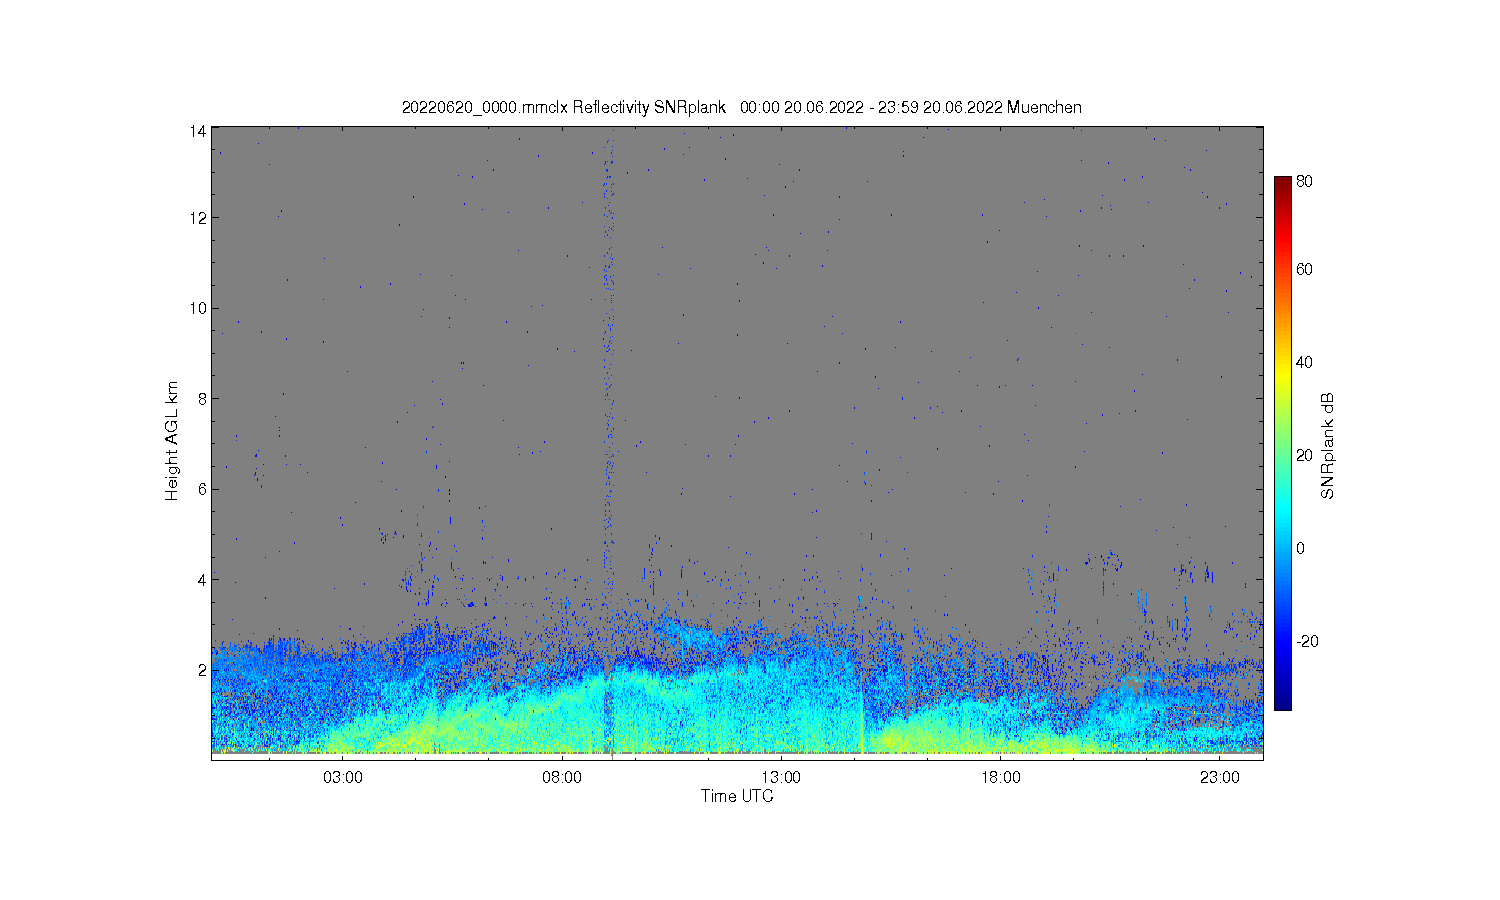Click the plot title text starting with 20220620_0000.mmclx

pos(741,107)
